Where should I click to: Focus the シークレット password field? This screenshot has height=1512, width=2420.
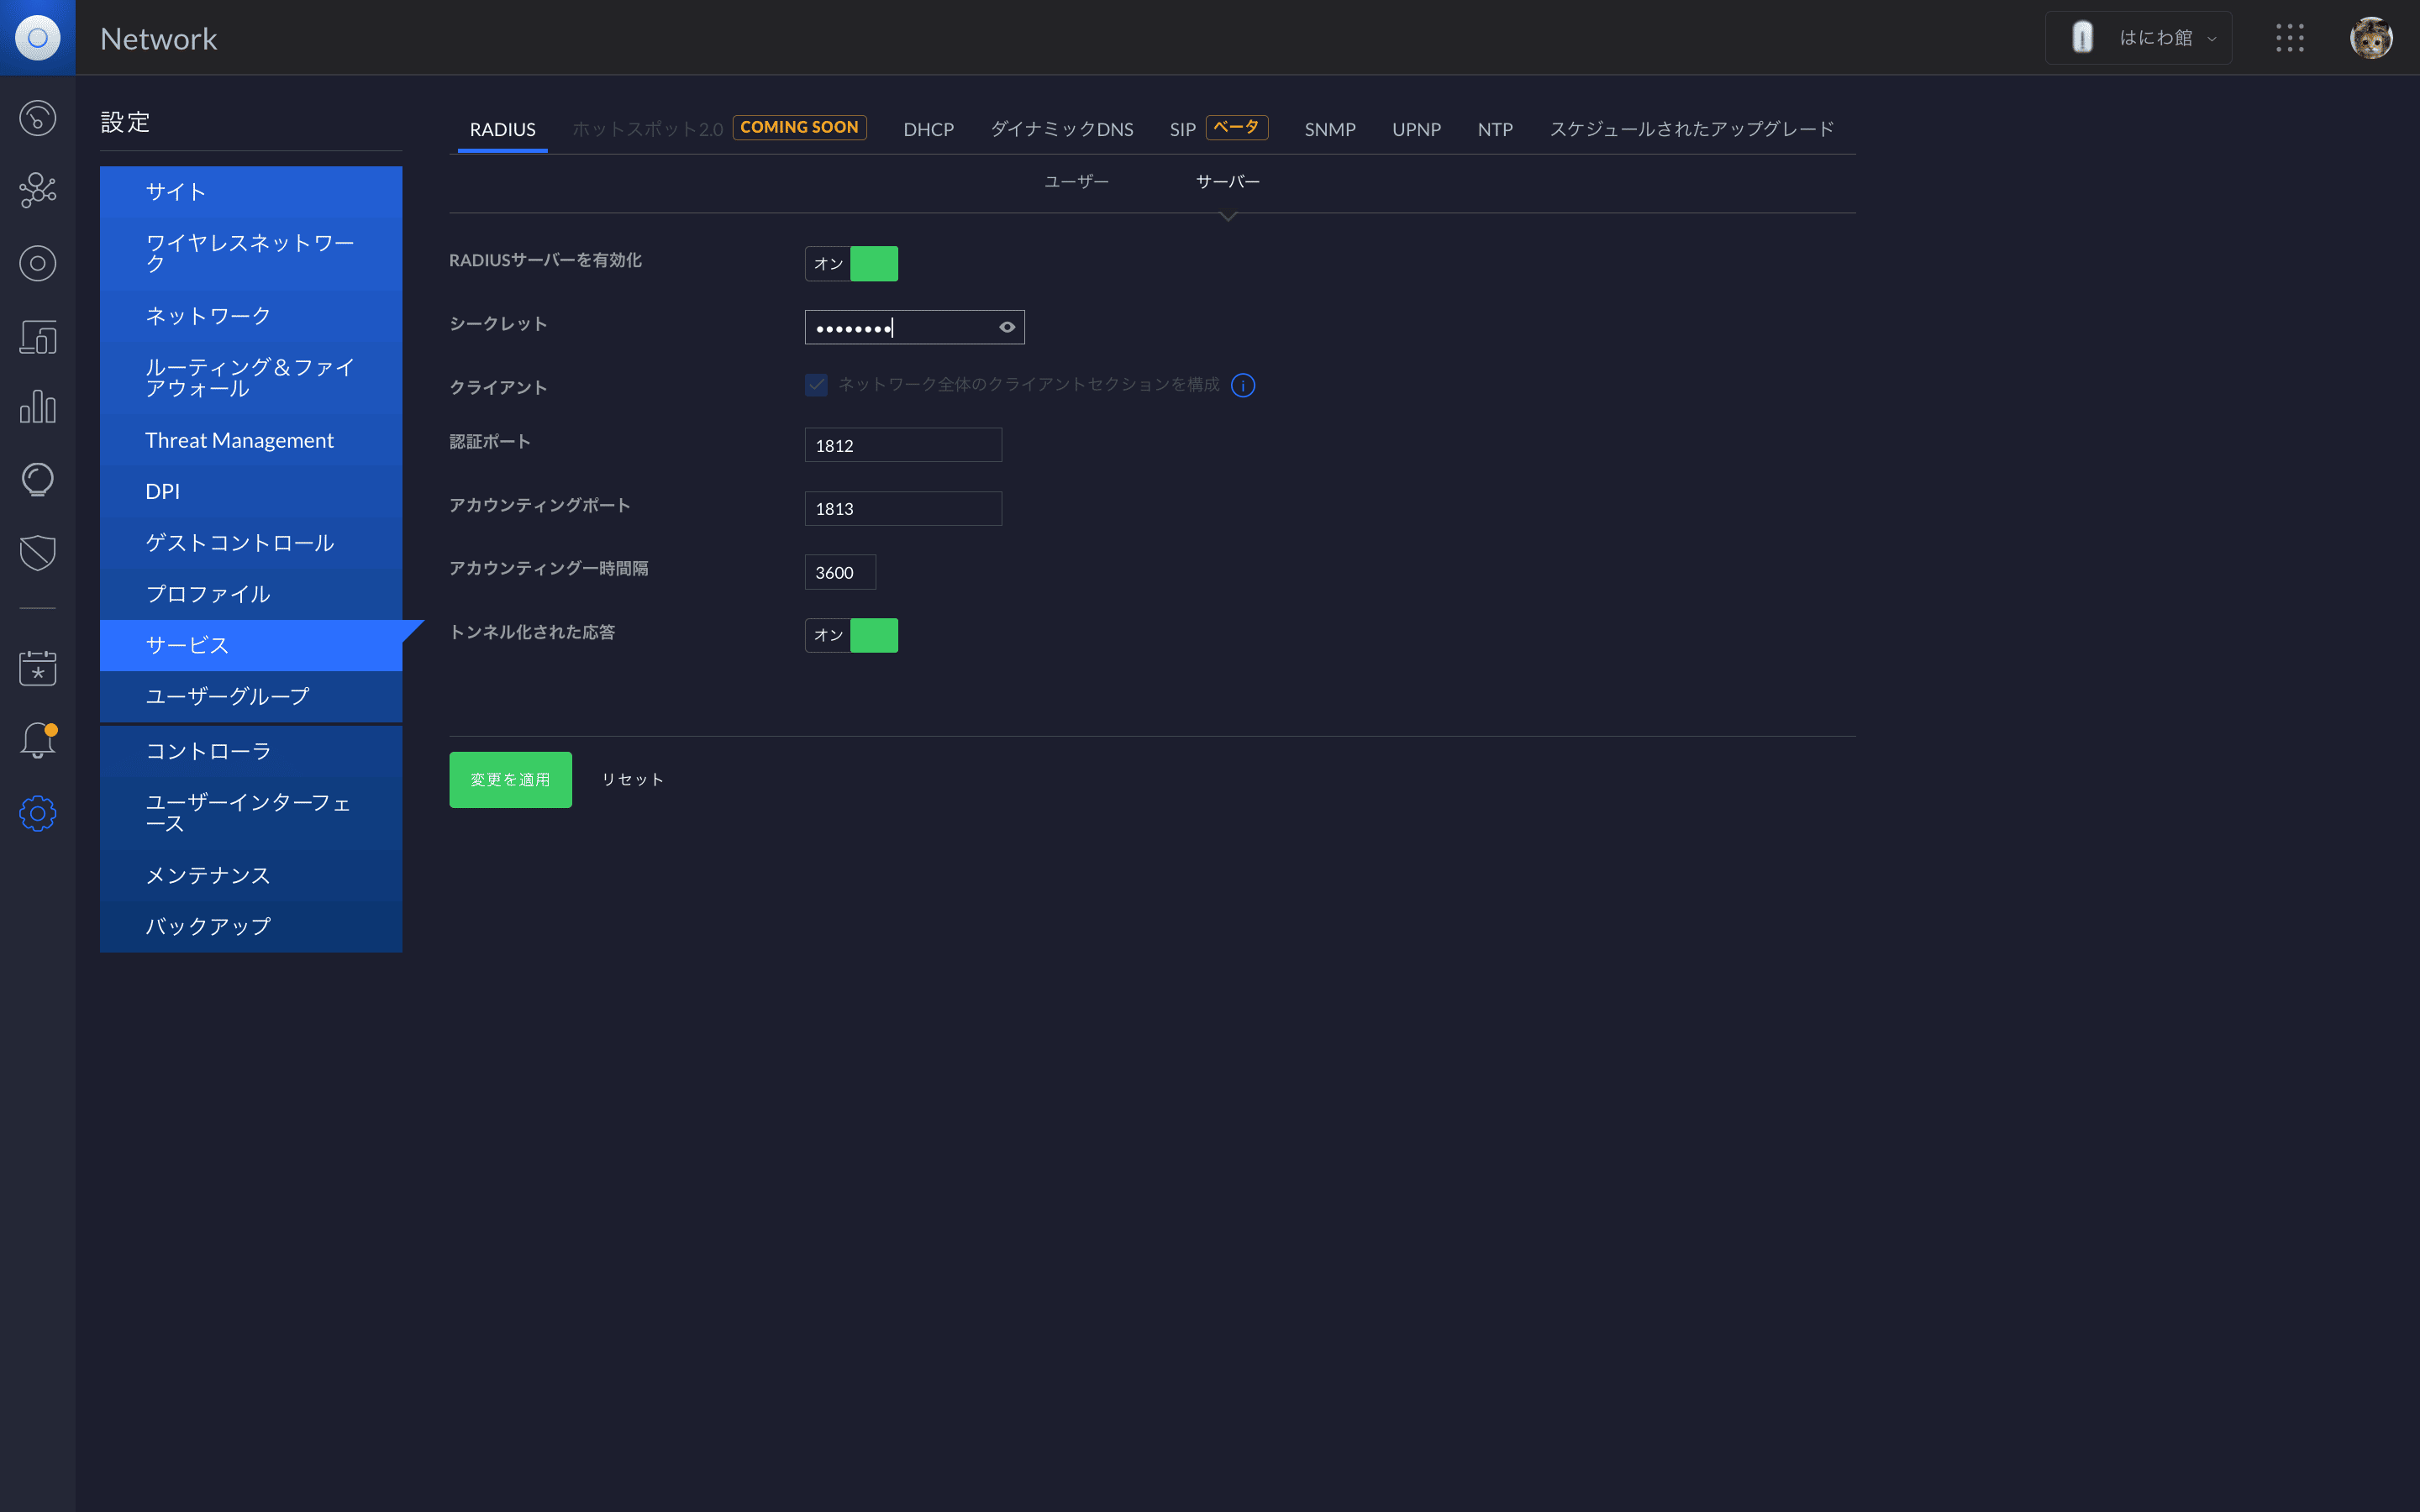[914, 327]
